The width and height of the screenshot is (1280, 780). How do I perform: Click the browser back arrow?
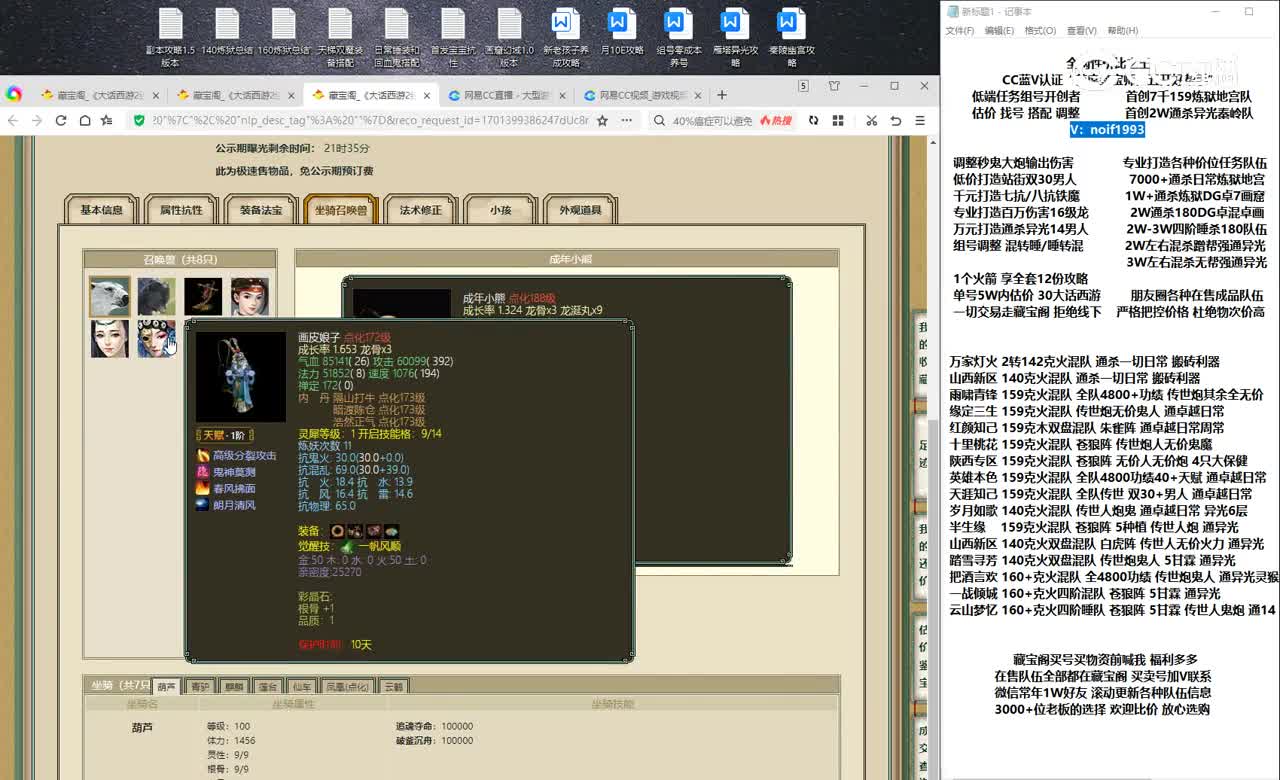tap(14, 120)
